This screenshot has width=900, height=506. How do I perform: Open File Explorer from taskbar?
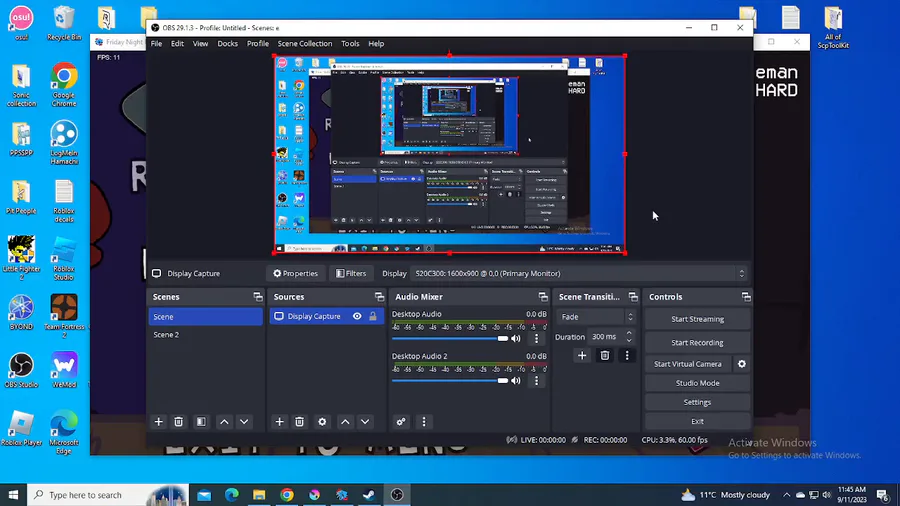(259, 495)
